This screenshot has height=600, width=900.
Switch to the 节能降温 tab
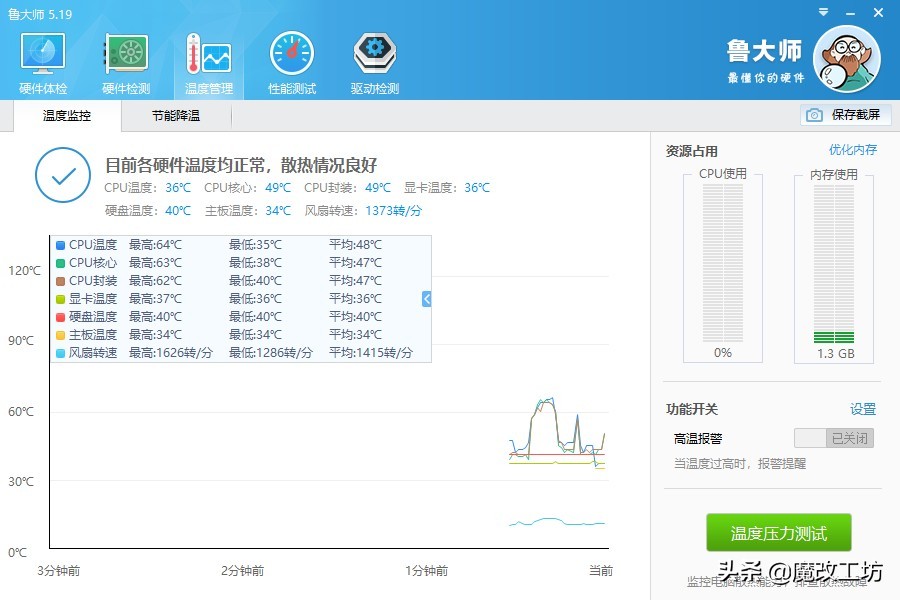177,116
